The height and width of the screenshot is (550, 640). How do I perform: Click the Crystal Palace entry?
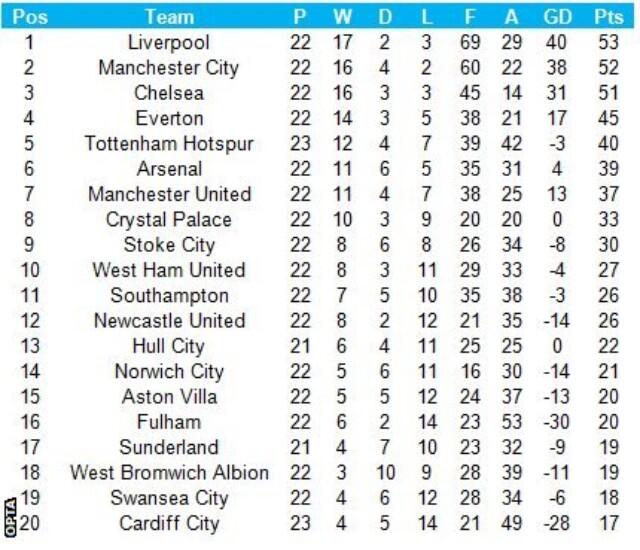pyautogui.click(x=169, y=219)
